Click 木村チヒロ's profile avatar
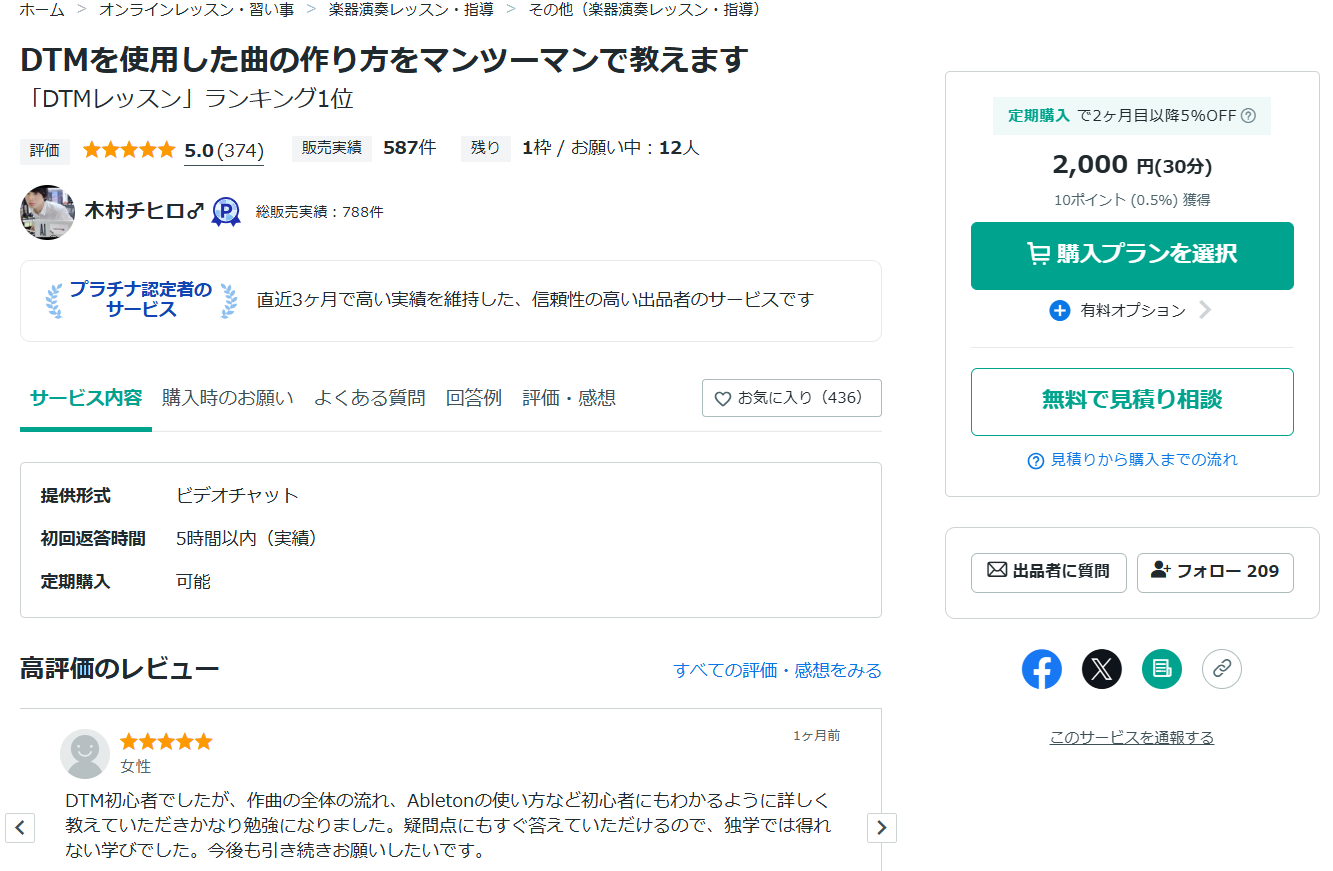The width and height of the screenshot is (1333, 871). (47, 212)
